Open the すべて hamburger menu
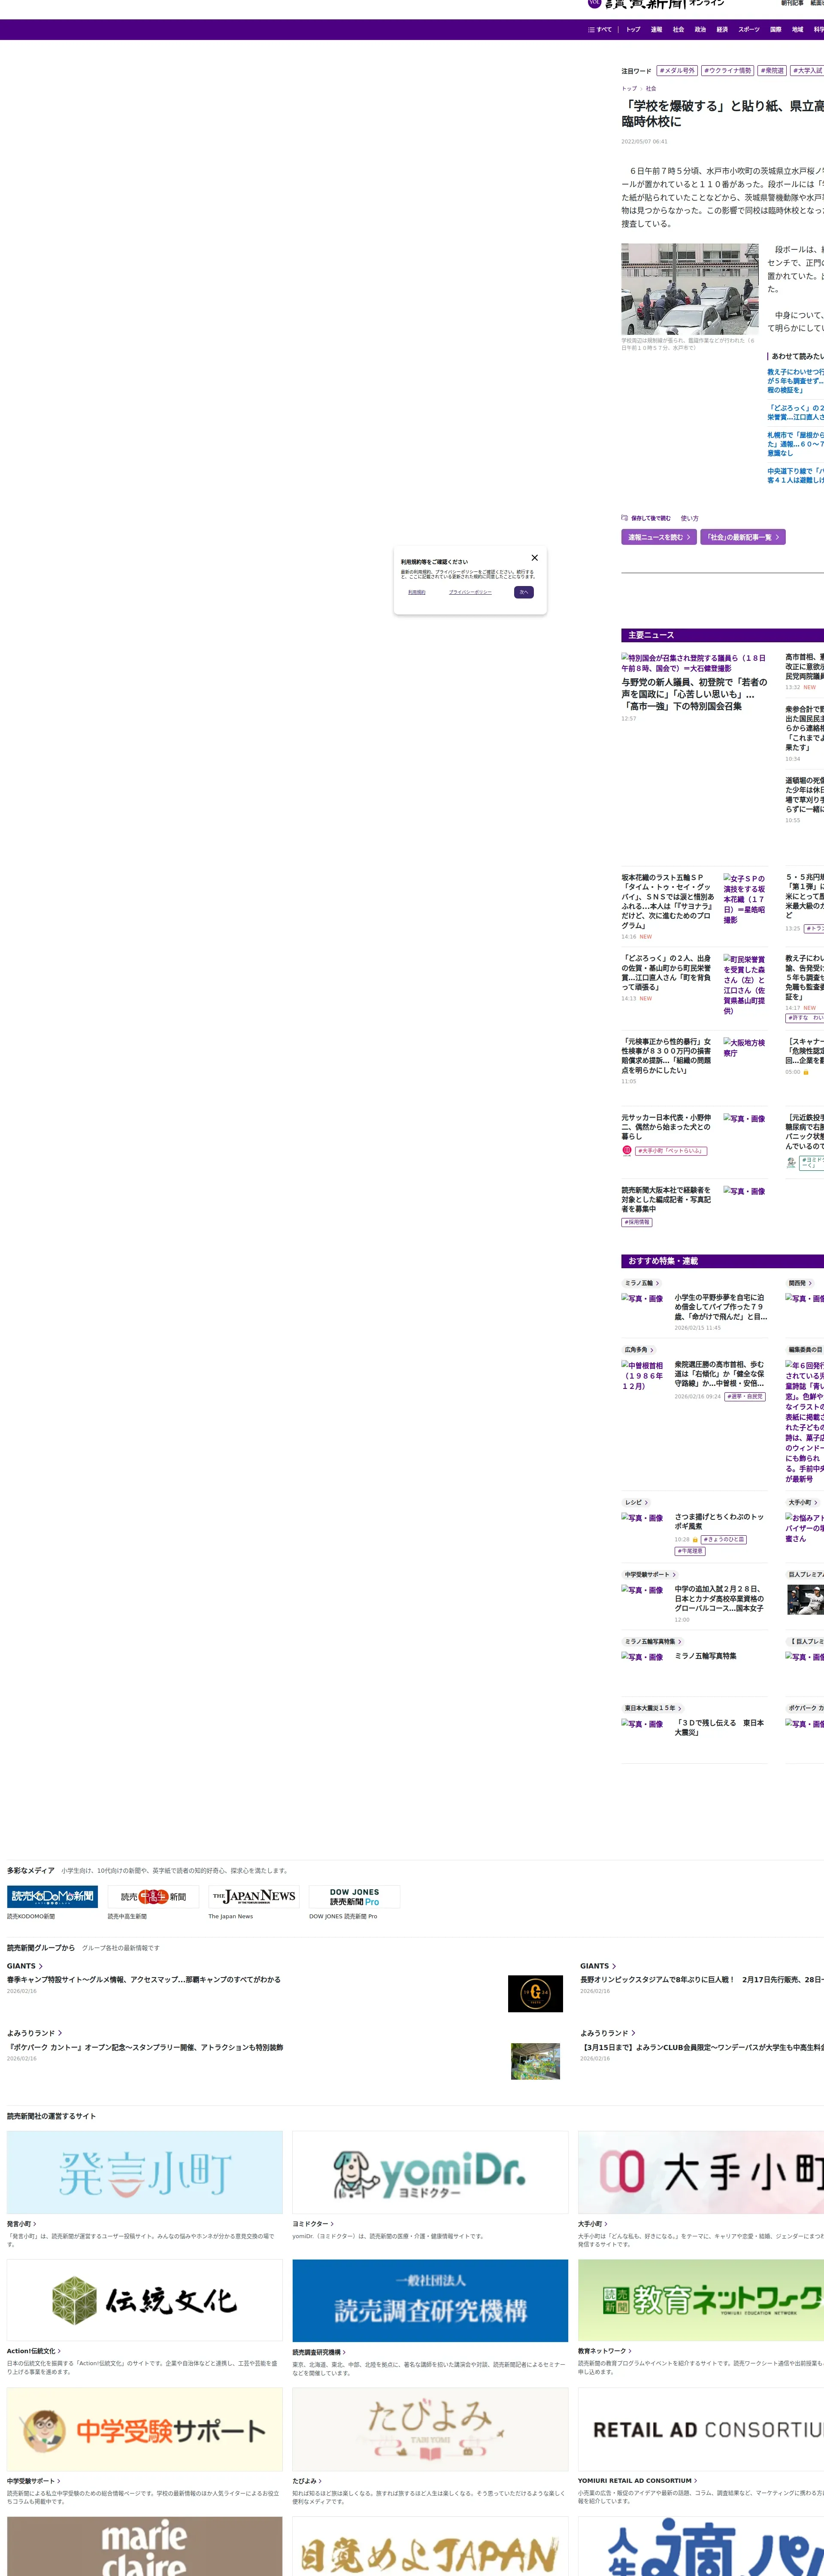Image resolution: width=824 pixels, height=2576 pixels. [x=599, y=30]
